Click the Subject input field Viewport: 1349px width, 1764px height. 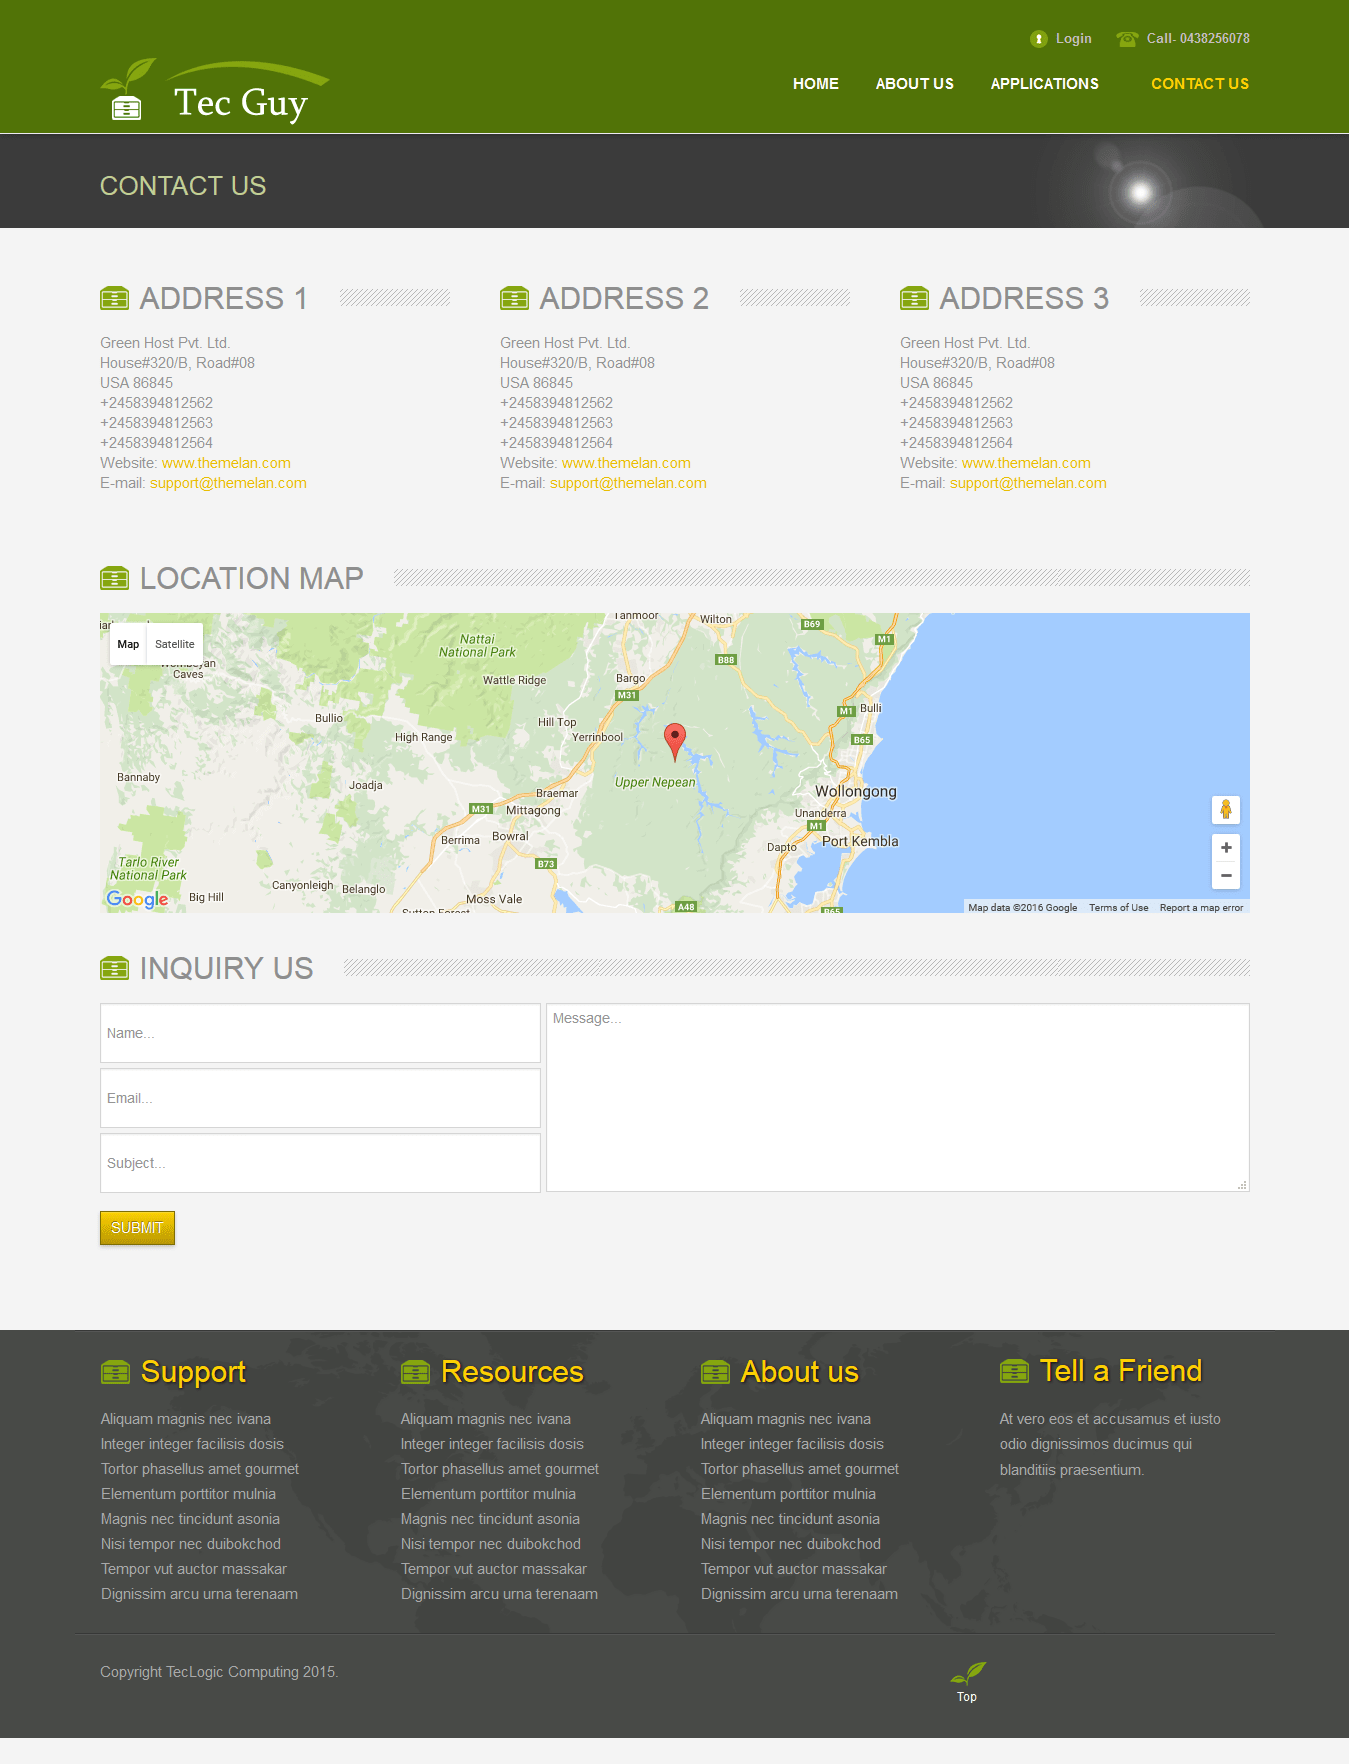pyautogui.click(x=320, y=1163)
